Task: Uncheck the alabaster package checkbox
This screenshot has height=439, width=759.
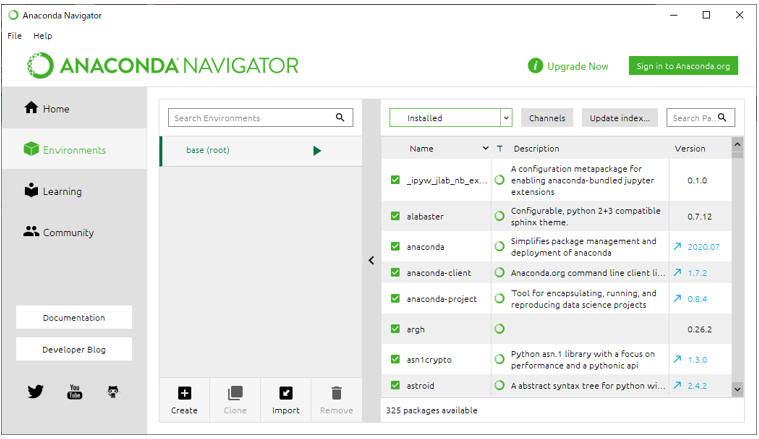Action: 396,216
